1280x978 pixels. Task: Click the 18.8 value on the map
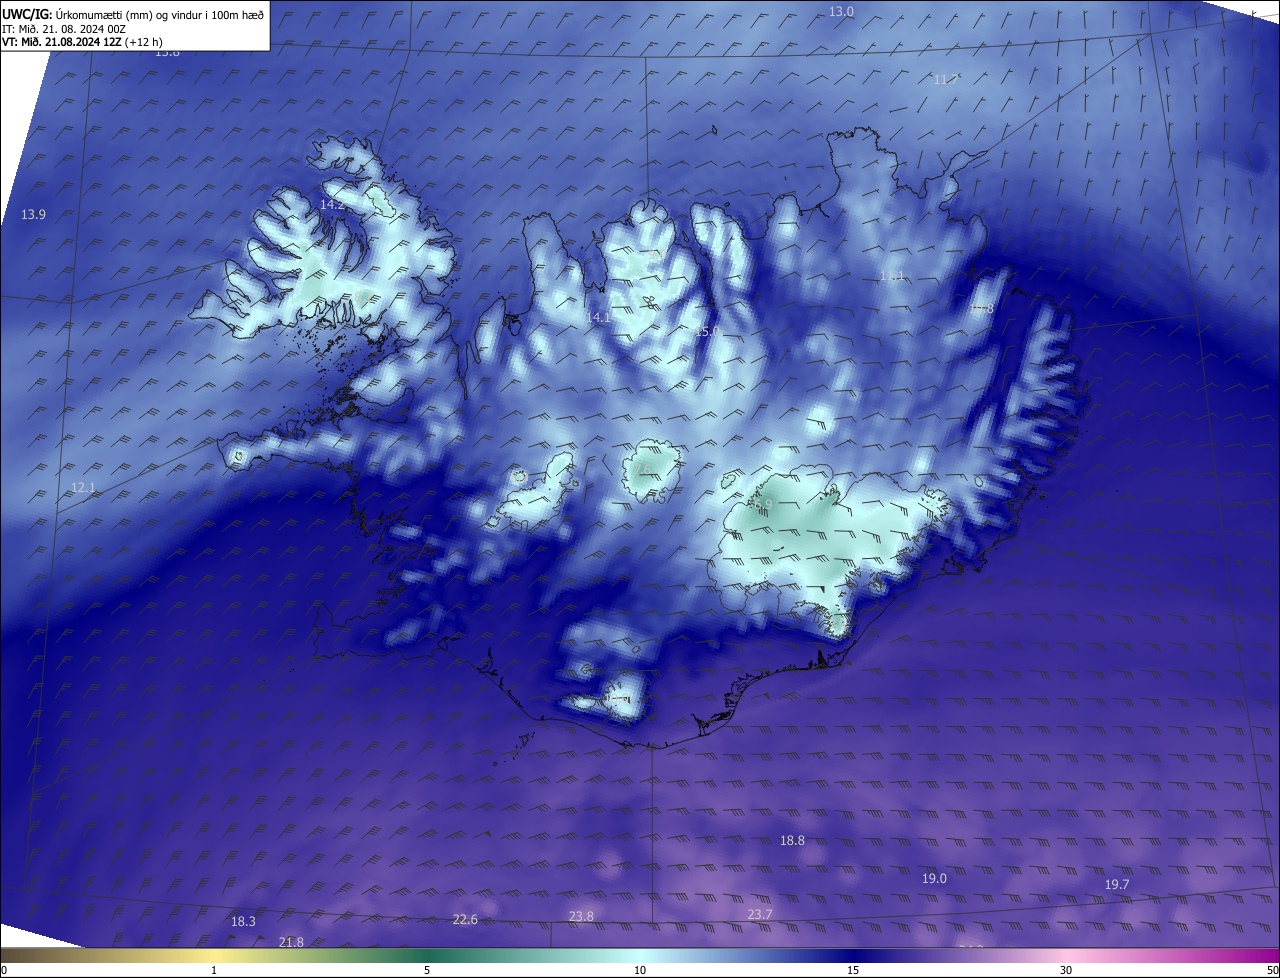[x=792, y=841]
